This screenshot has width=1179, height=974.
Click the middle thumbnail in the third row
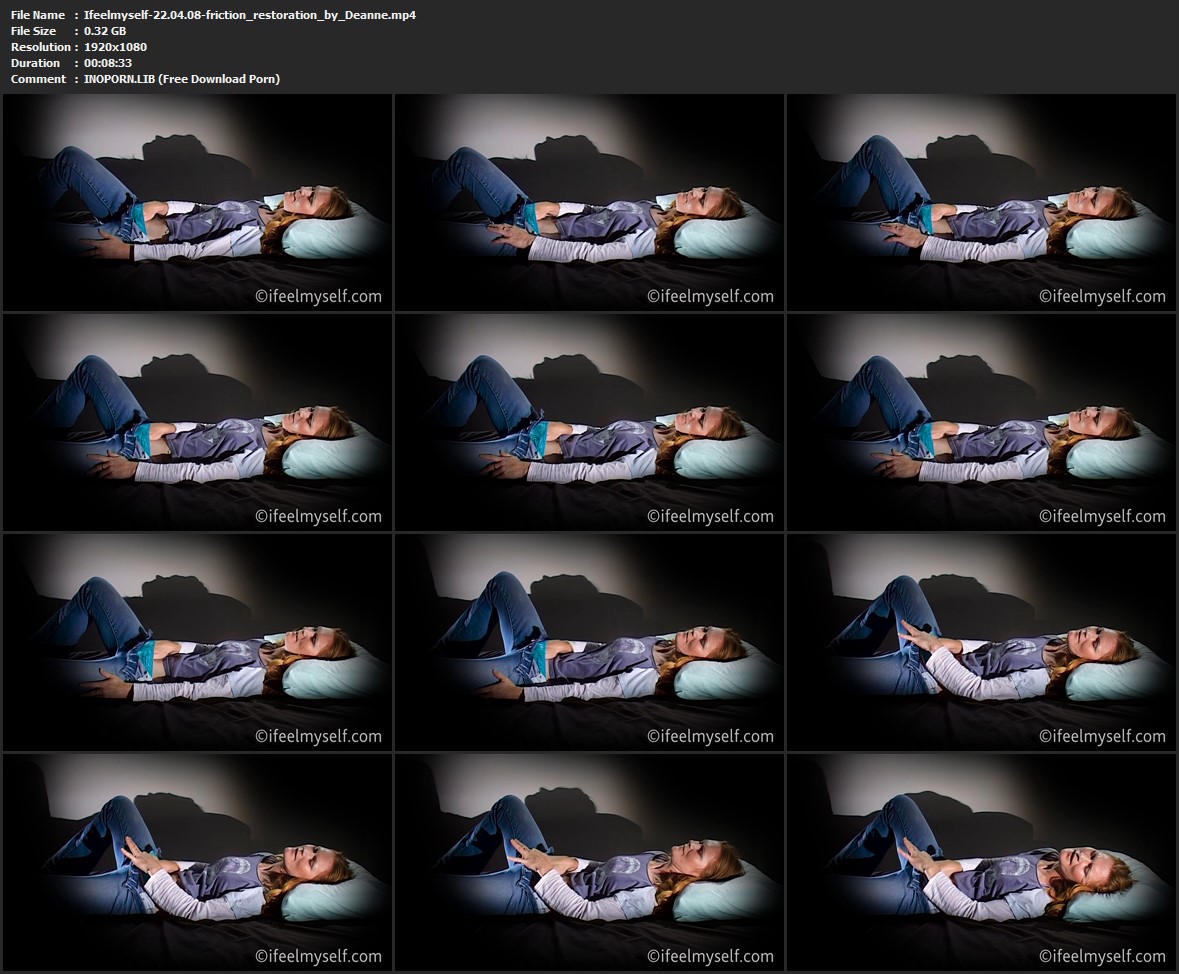(589, 643)
